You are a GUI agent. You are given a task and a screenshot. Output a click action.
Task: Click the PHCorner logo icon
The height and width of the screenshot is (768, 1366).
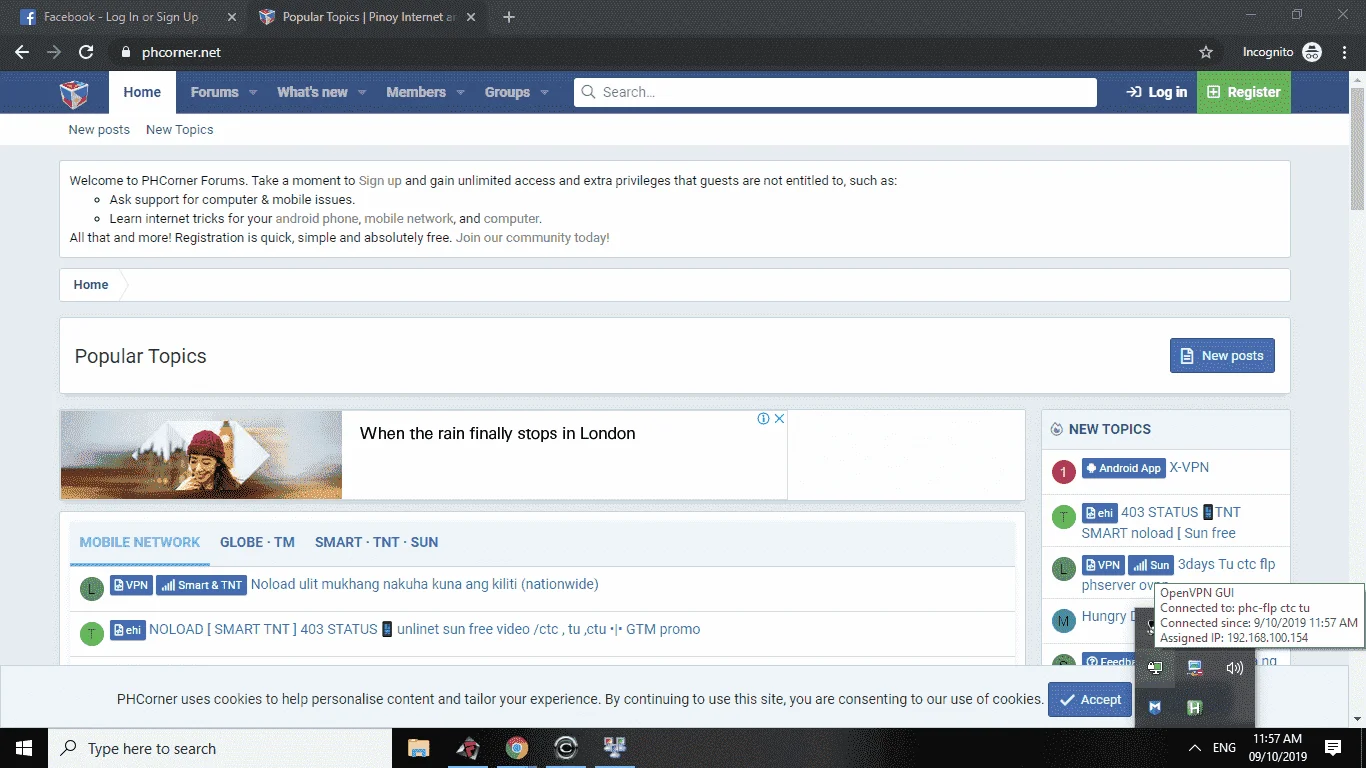(74, 93)
